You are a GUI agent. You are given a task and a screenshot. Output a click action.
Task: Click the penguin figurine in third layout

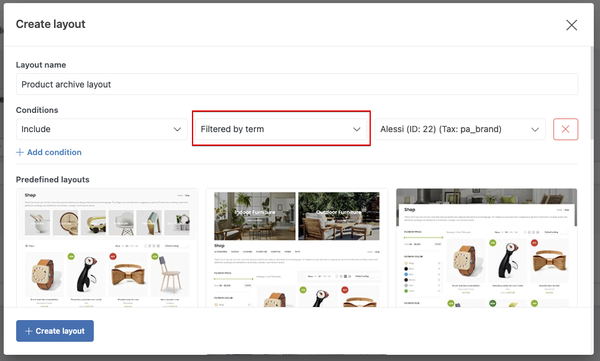pos(507,261)
